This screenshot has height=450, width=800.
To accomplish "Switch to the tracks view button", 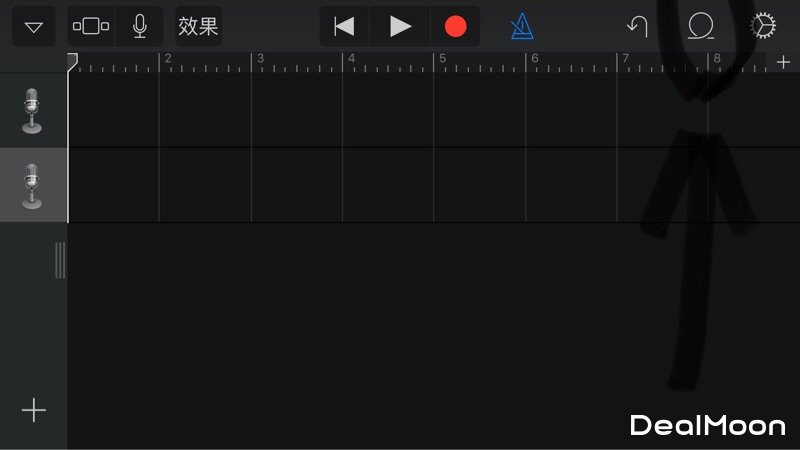I will [x=91, y=26].
